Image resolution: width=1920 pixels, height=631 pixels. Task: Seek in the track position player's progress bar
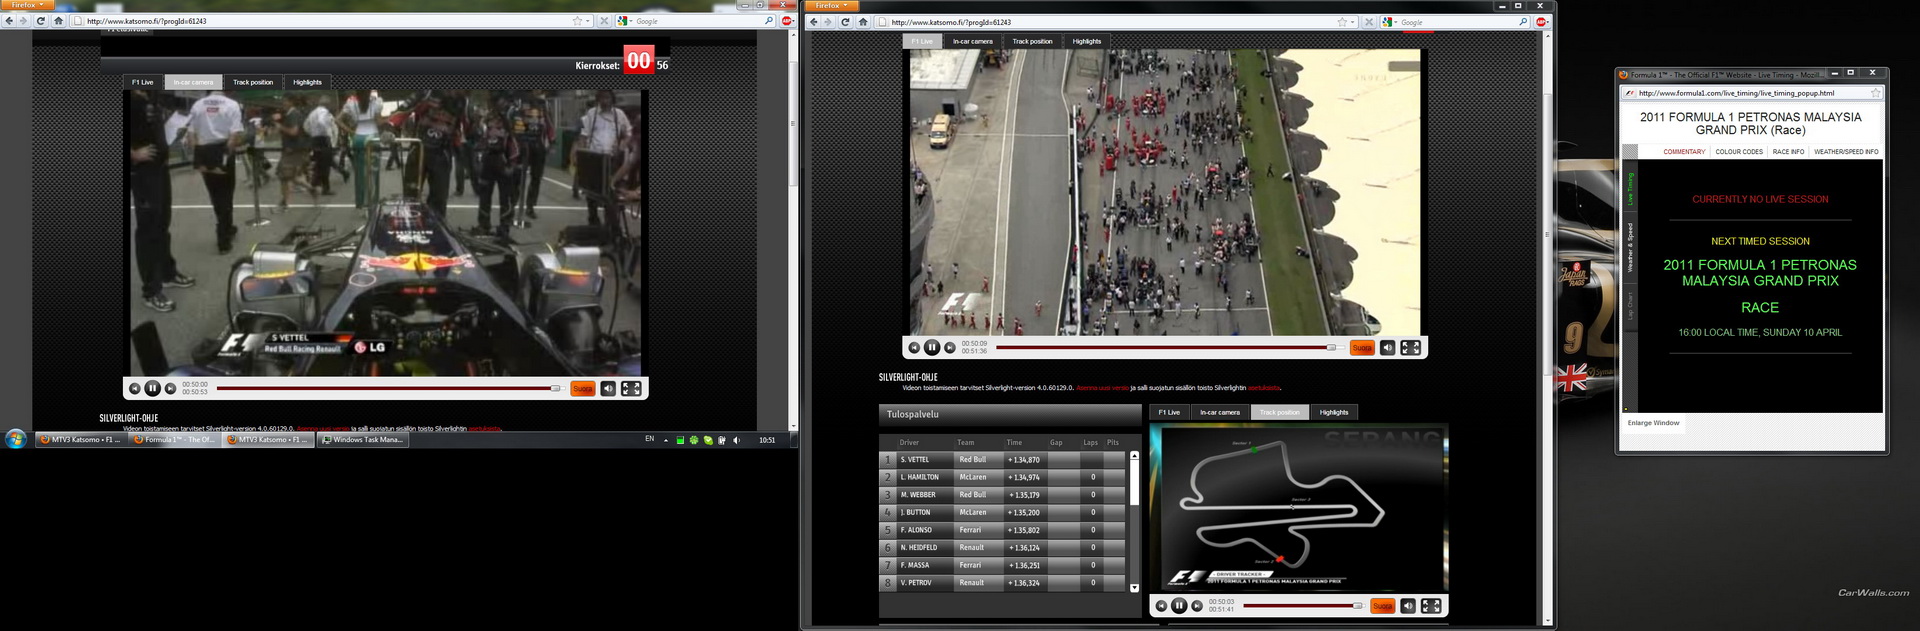1303,605
